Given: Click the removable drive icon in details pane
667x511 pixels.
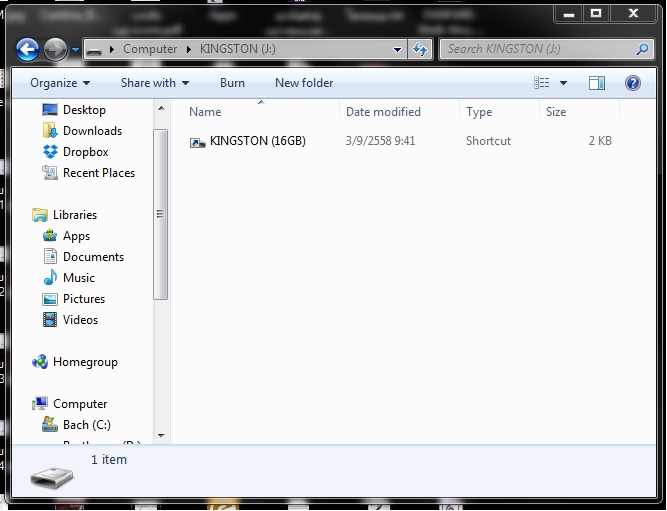Looking at the screenshot, I should click(x=51, y=477).
